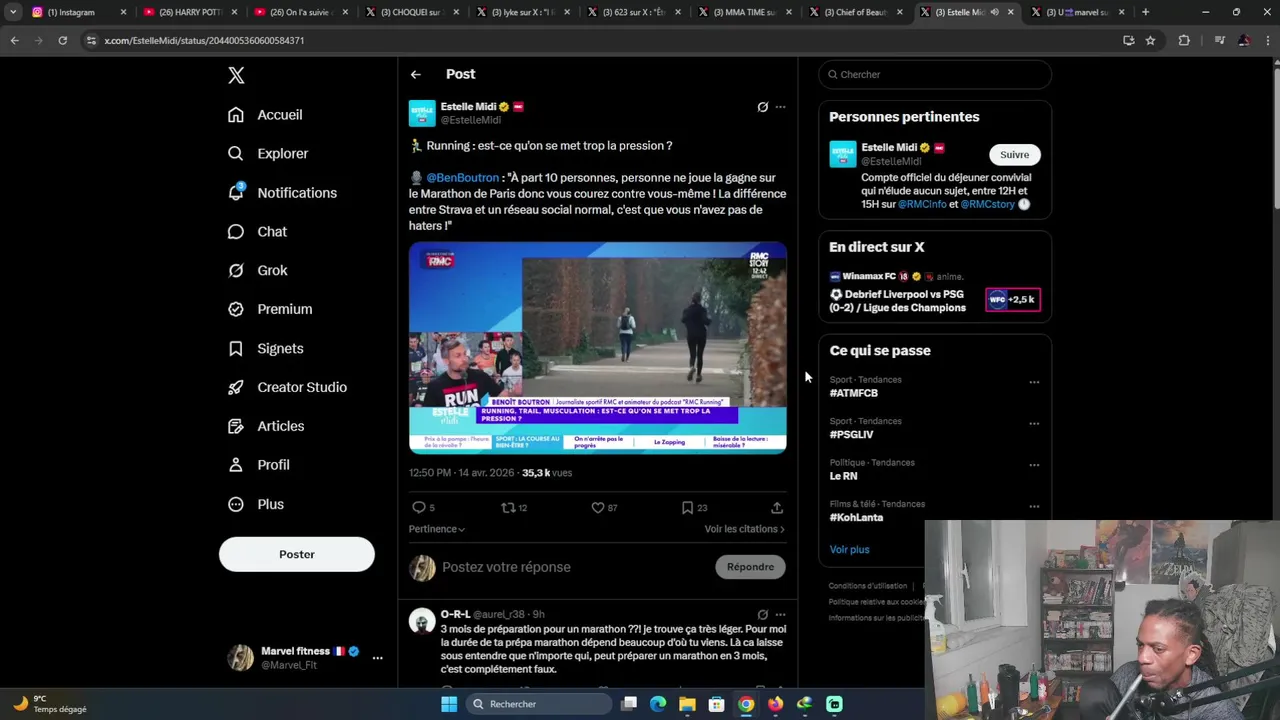
Task: Open Firefox from the taskbar
Action: pyautogui.click(x=775, y=705)
